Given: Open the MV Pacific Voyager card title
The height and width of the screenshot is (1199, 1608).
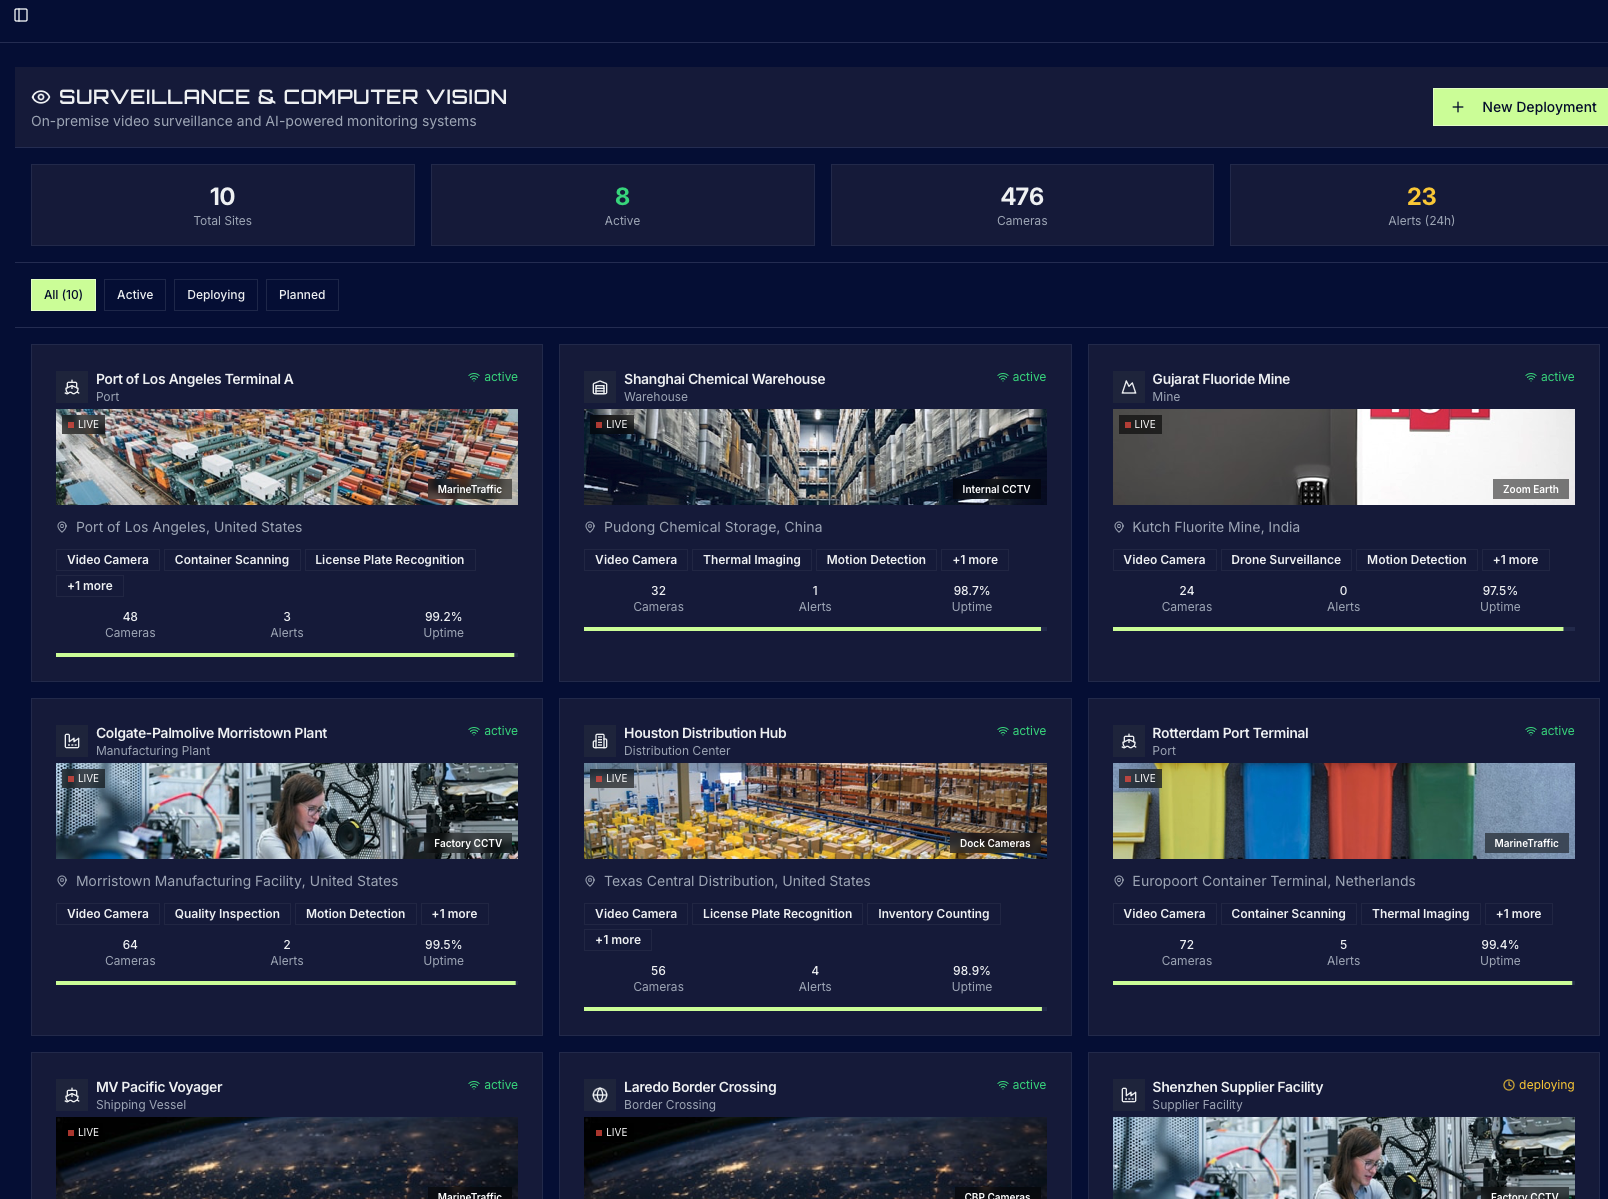Looking at the screenshot, I should click(x=159, y=1087).
